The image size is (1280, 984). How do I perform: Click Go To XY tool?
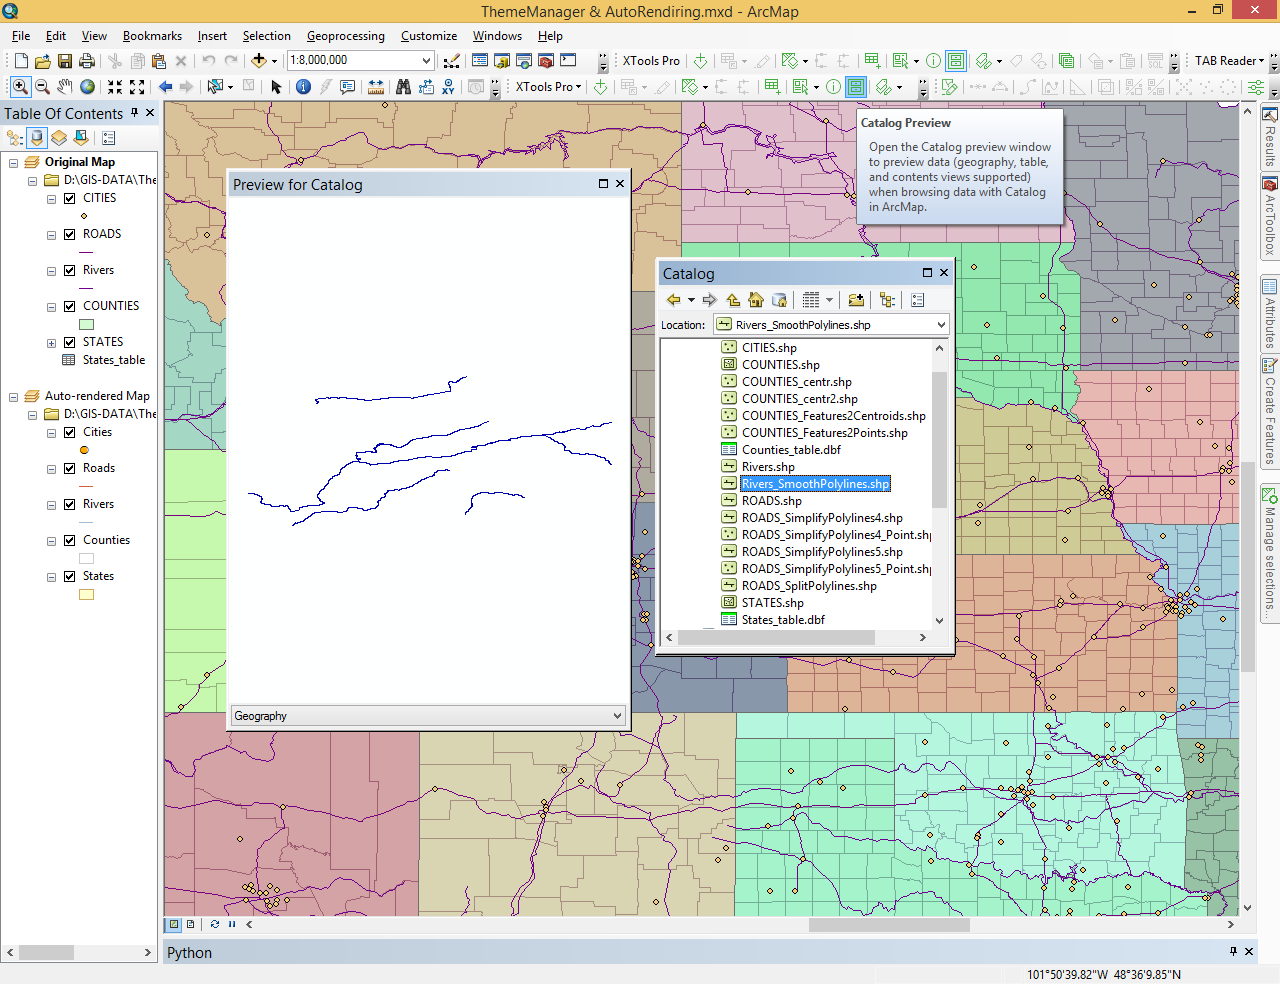click(x=448, y=87)
